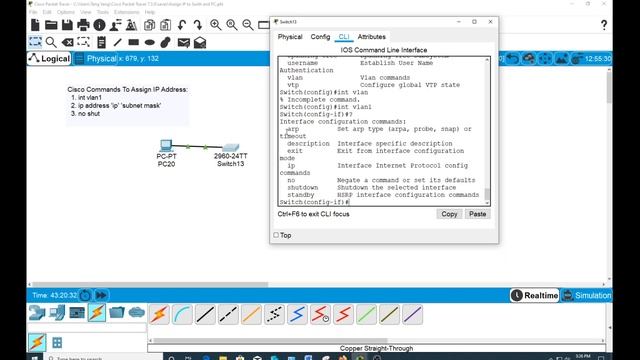Select Miscellaneous folder category icon

tap(117, 313)
